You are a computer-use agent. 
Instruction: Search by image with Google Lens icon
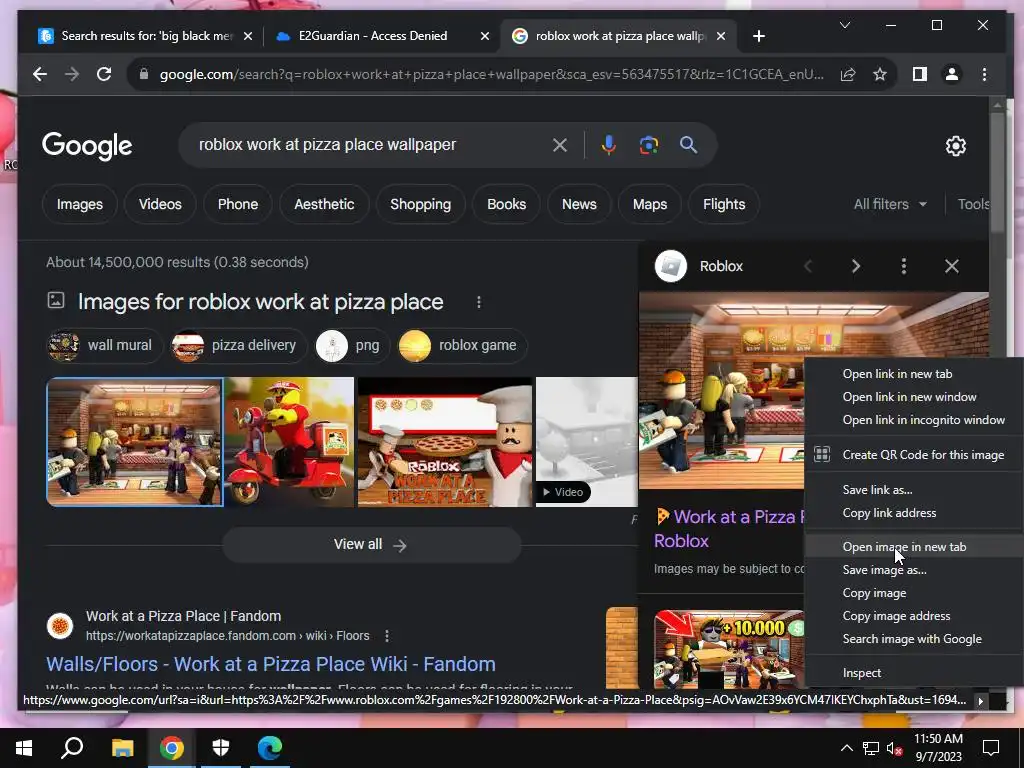click(x=648, y=145)
